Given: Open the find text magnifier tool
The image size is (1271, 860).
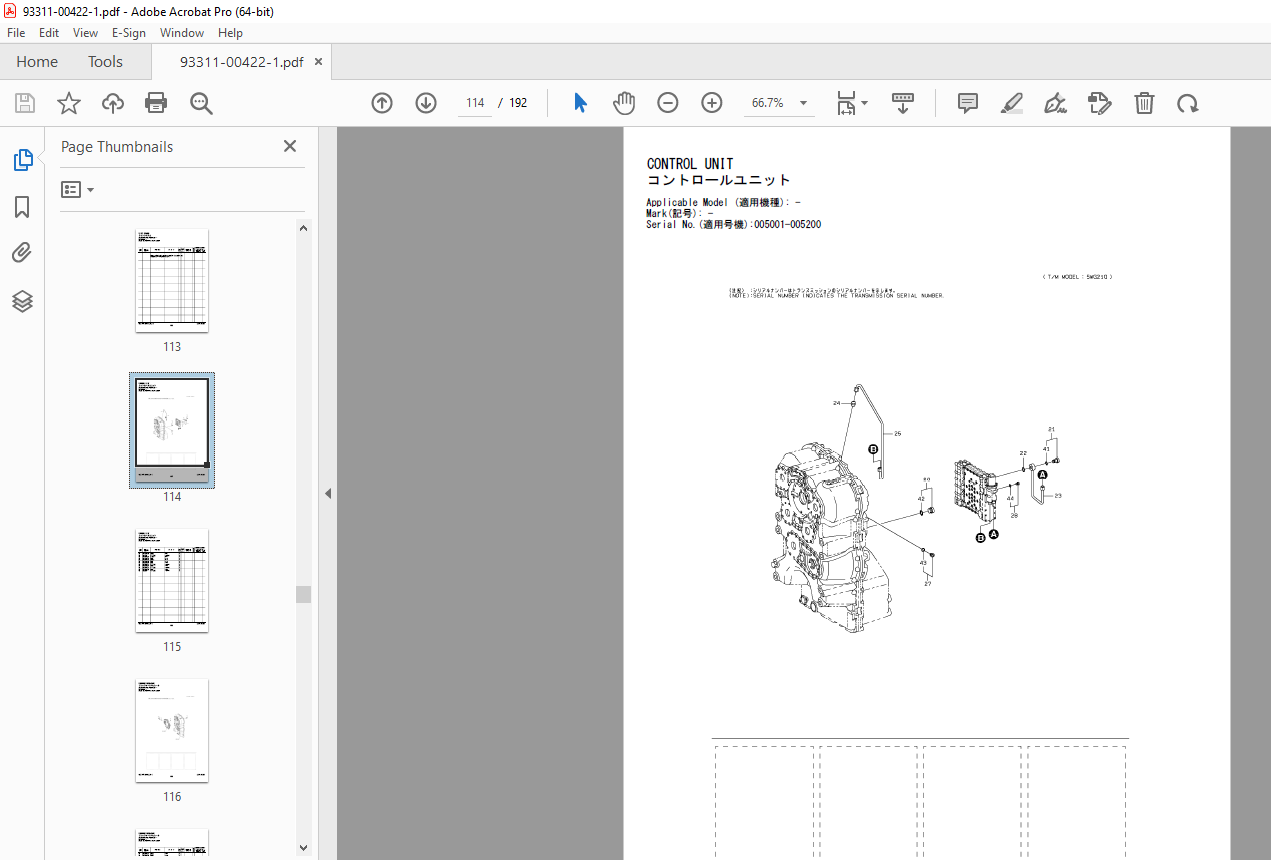Looking at the screenshot, I should point(201,103).
